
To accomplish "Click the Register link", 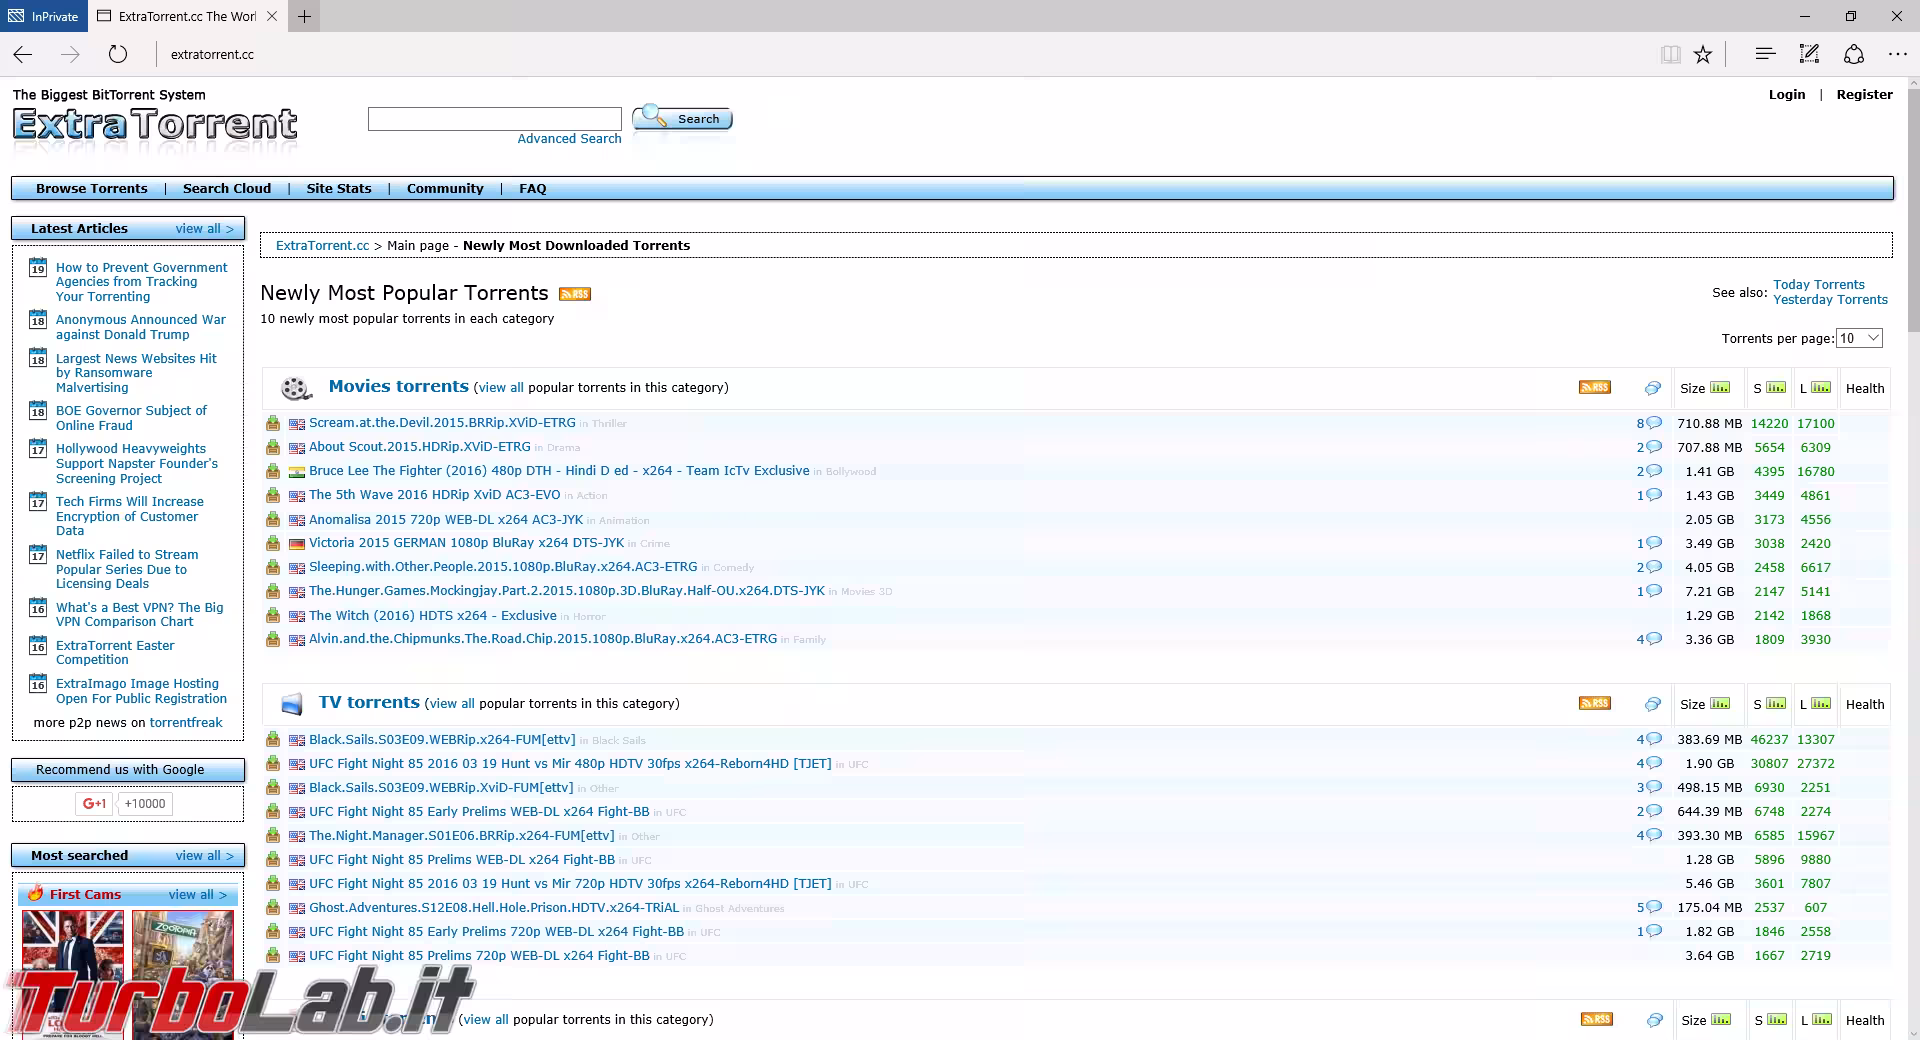I will 1864,95.
